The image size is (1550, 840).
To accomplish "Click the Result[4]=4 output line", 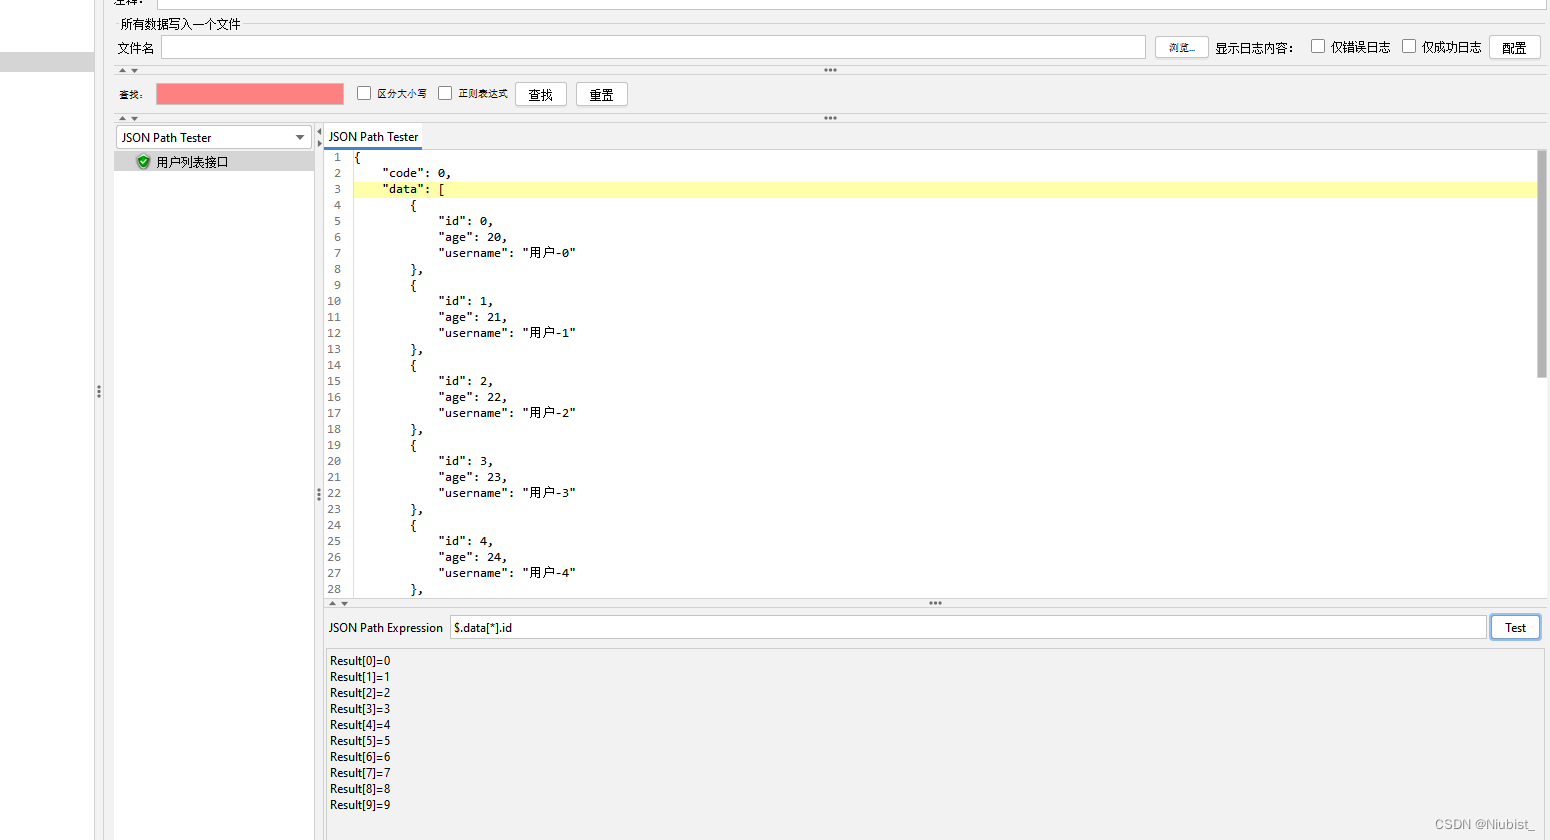I will (x=360, y=725).
